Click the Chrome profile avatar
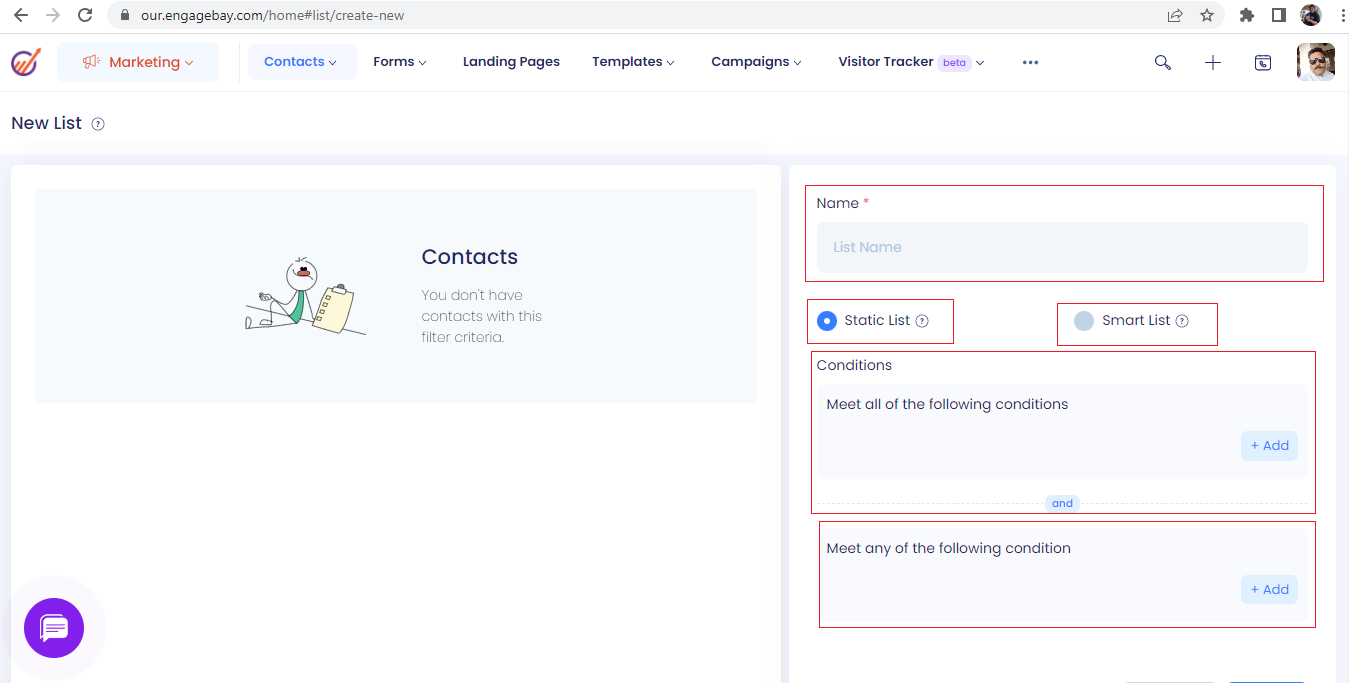Screen dimensions: 1349x683 coord(1311,15)
